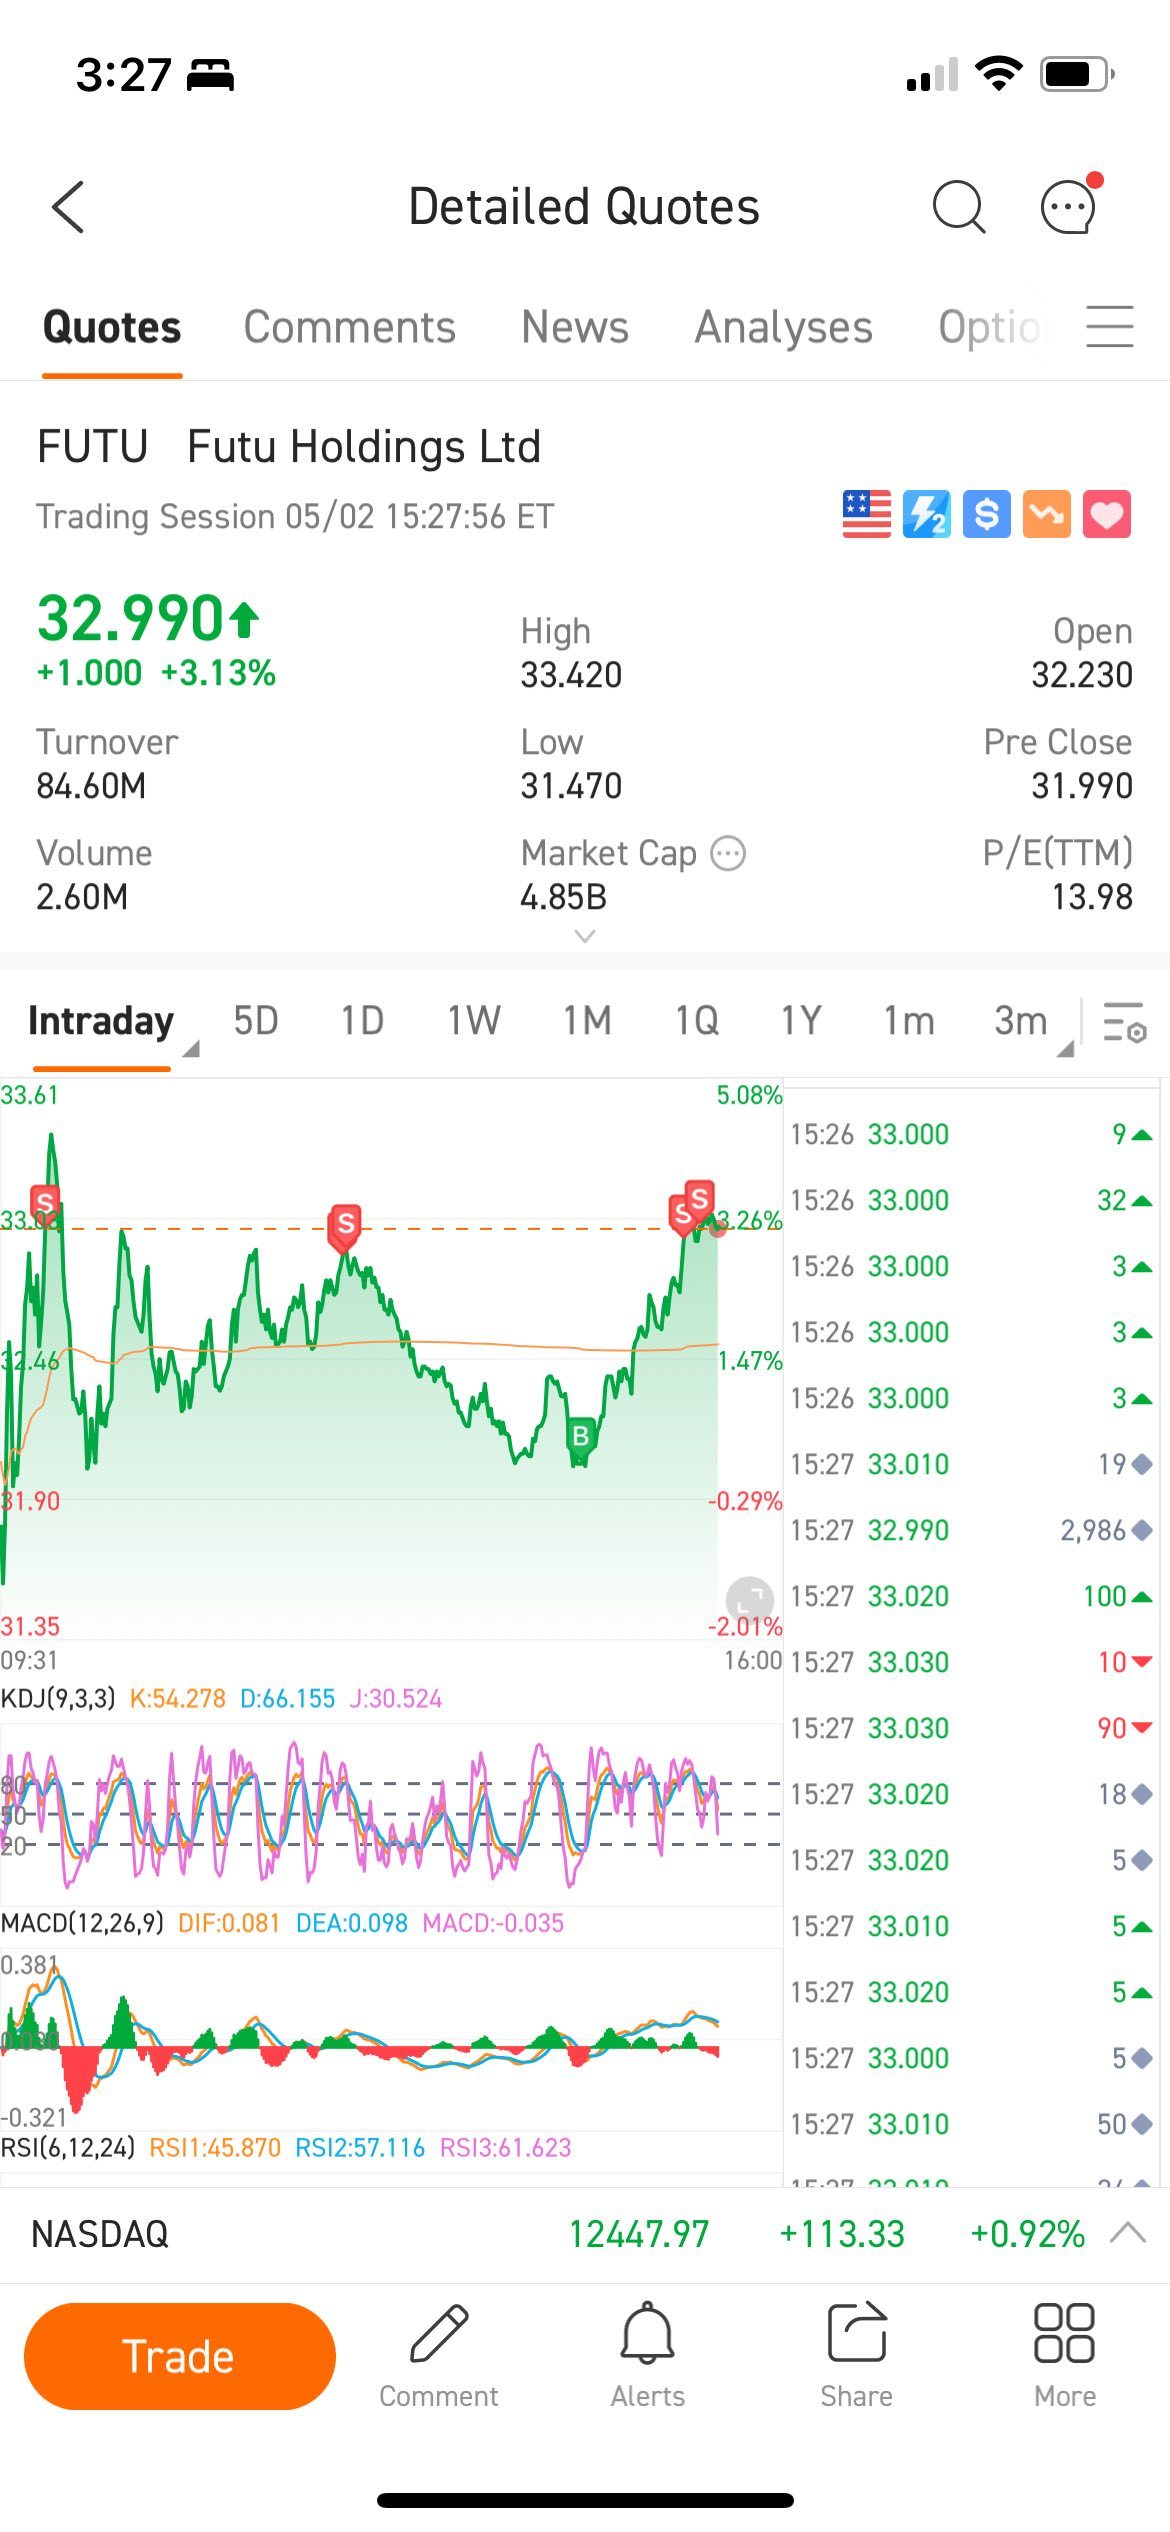Tap the NASDAQ change +0.92%
1170x2532 pixels.
1027,2233
